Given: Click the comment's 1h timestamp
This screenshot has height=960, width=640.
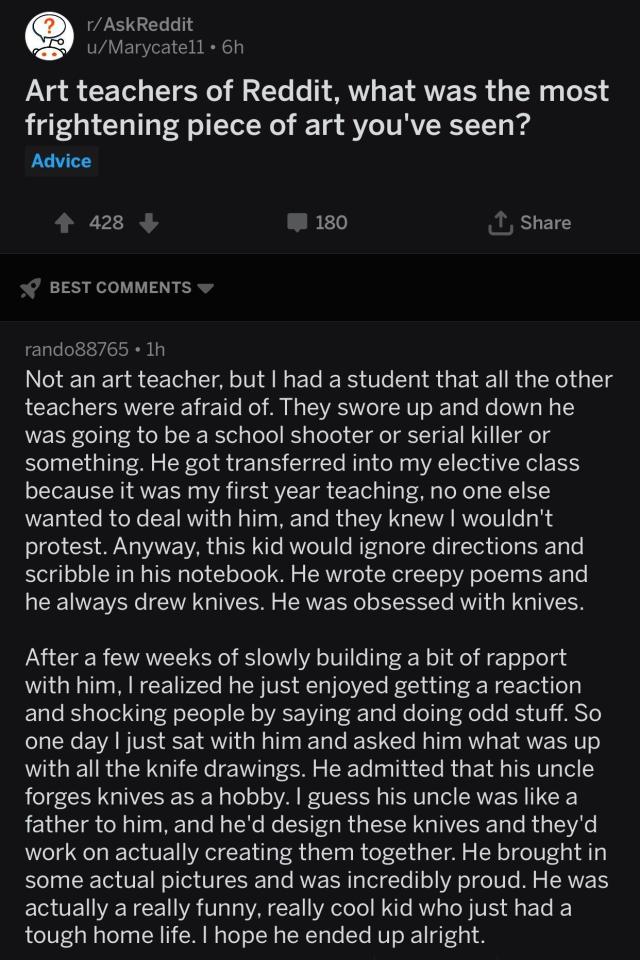Looking at the screenshot, I should (156, 349).
